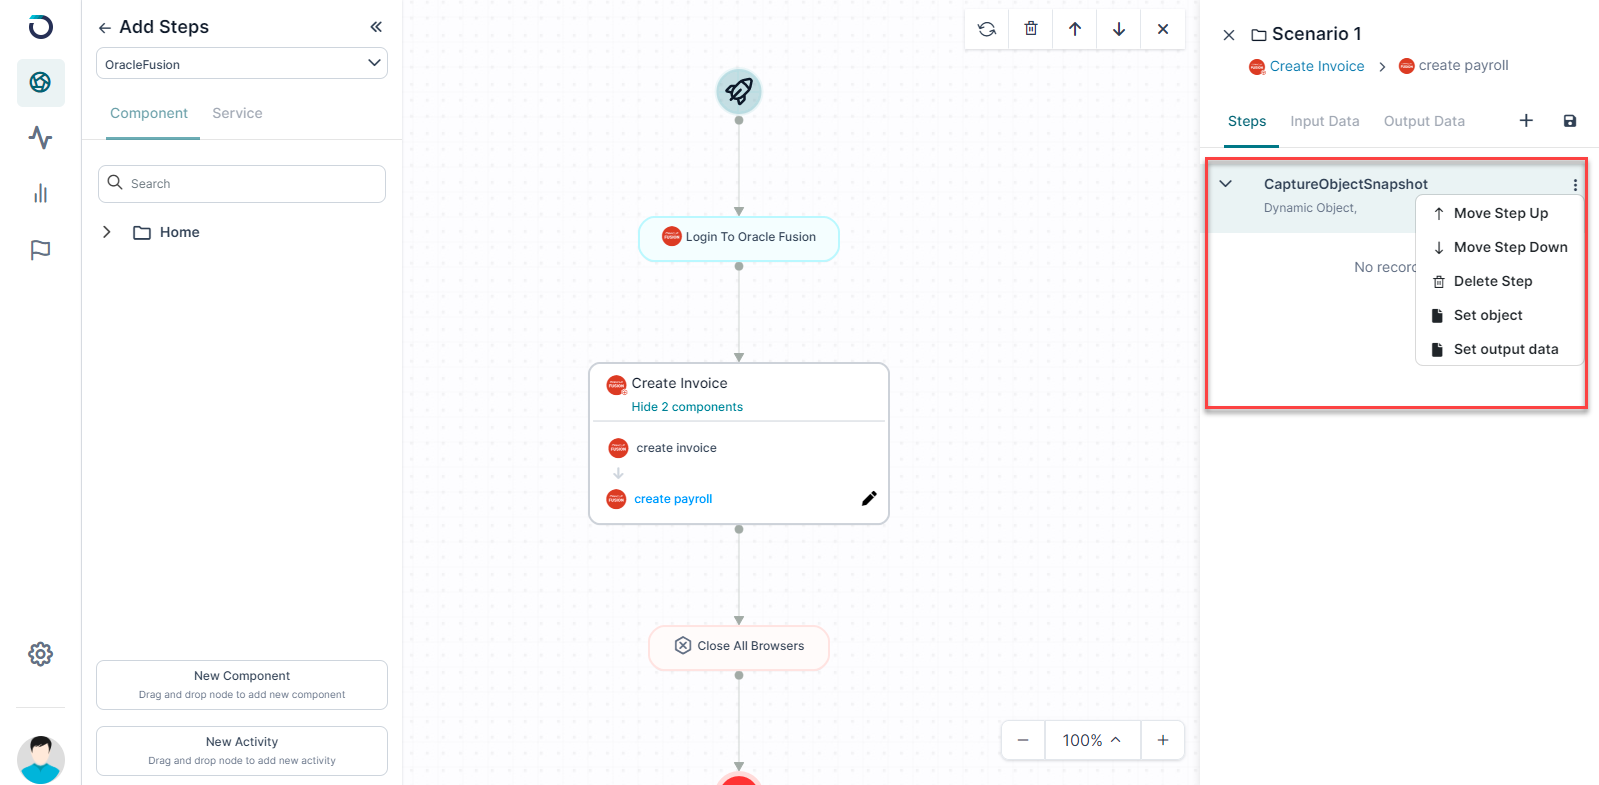Screen dimensions: 1599x785
Task: Click the plus icon to add step
Action: 1526,120
